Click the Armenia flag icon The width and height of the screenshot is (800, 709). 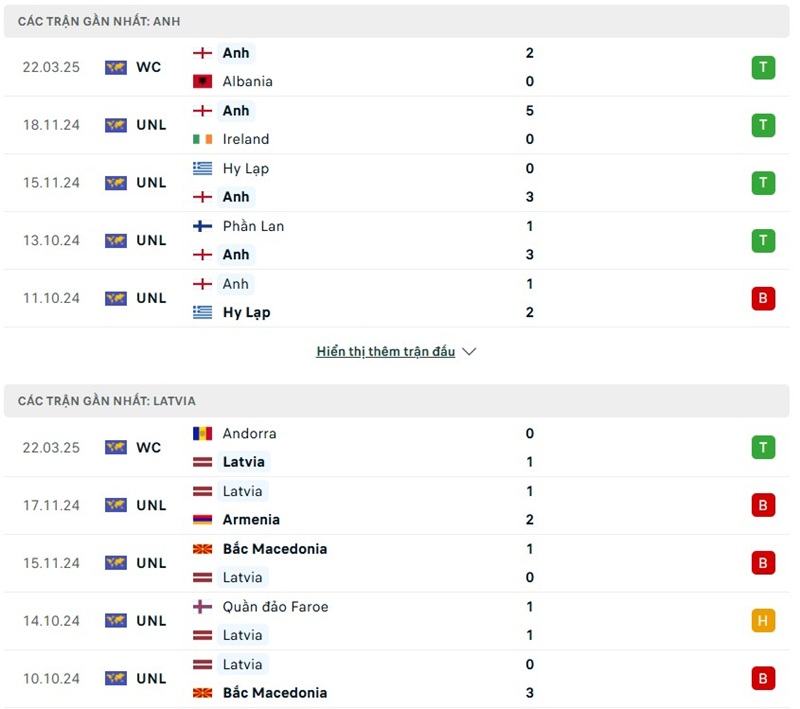pyautogui.click(x=202, y=520)
